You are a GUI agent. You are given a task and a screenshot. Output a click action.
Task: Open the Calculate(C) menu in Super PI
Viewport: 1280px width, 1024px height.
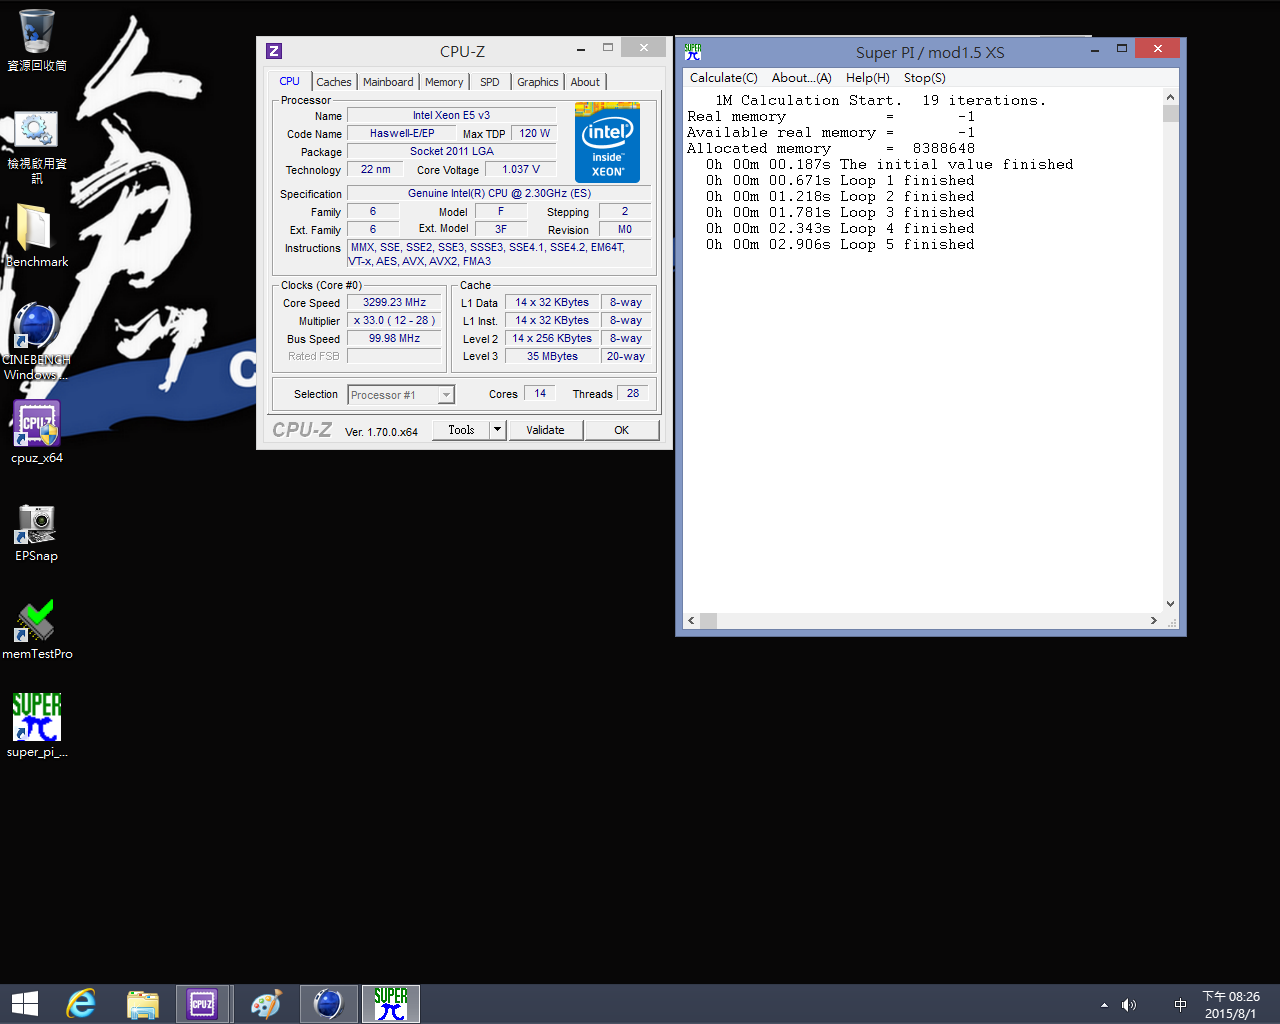(x=724, y=78)
